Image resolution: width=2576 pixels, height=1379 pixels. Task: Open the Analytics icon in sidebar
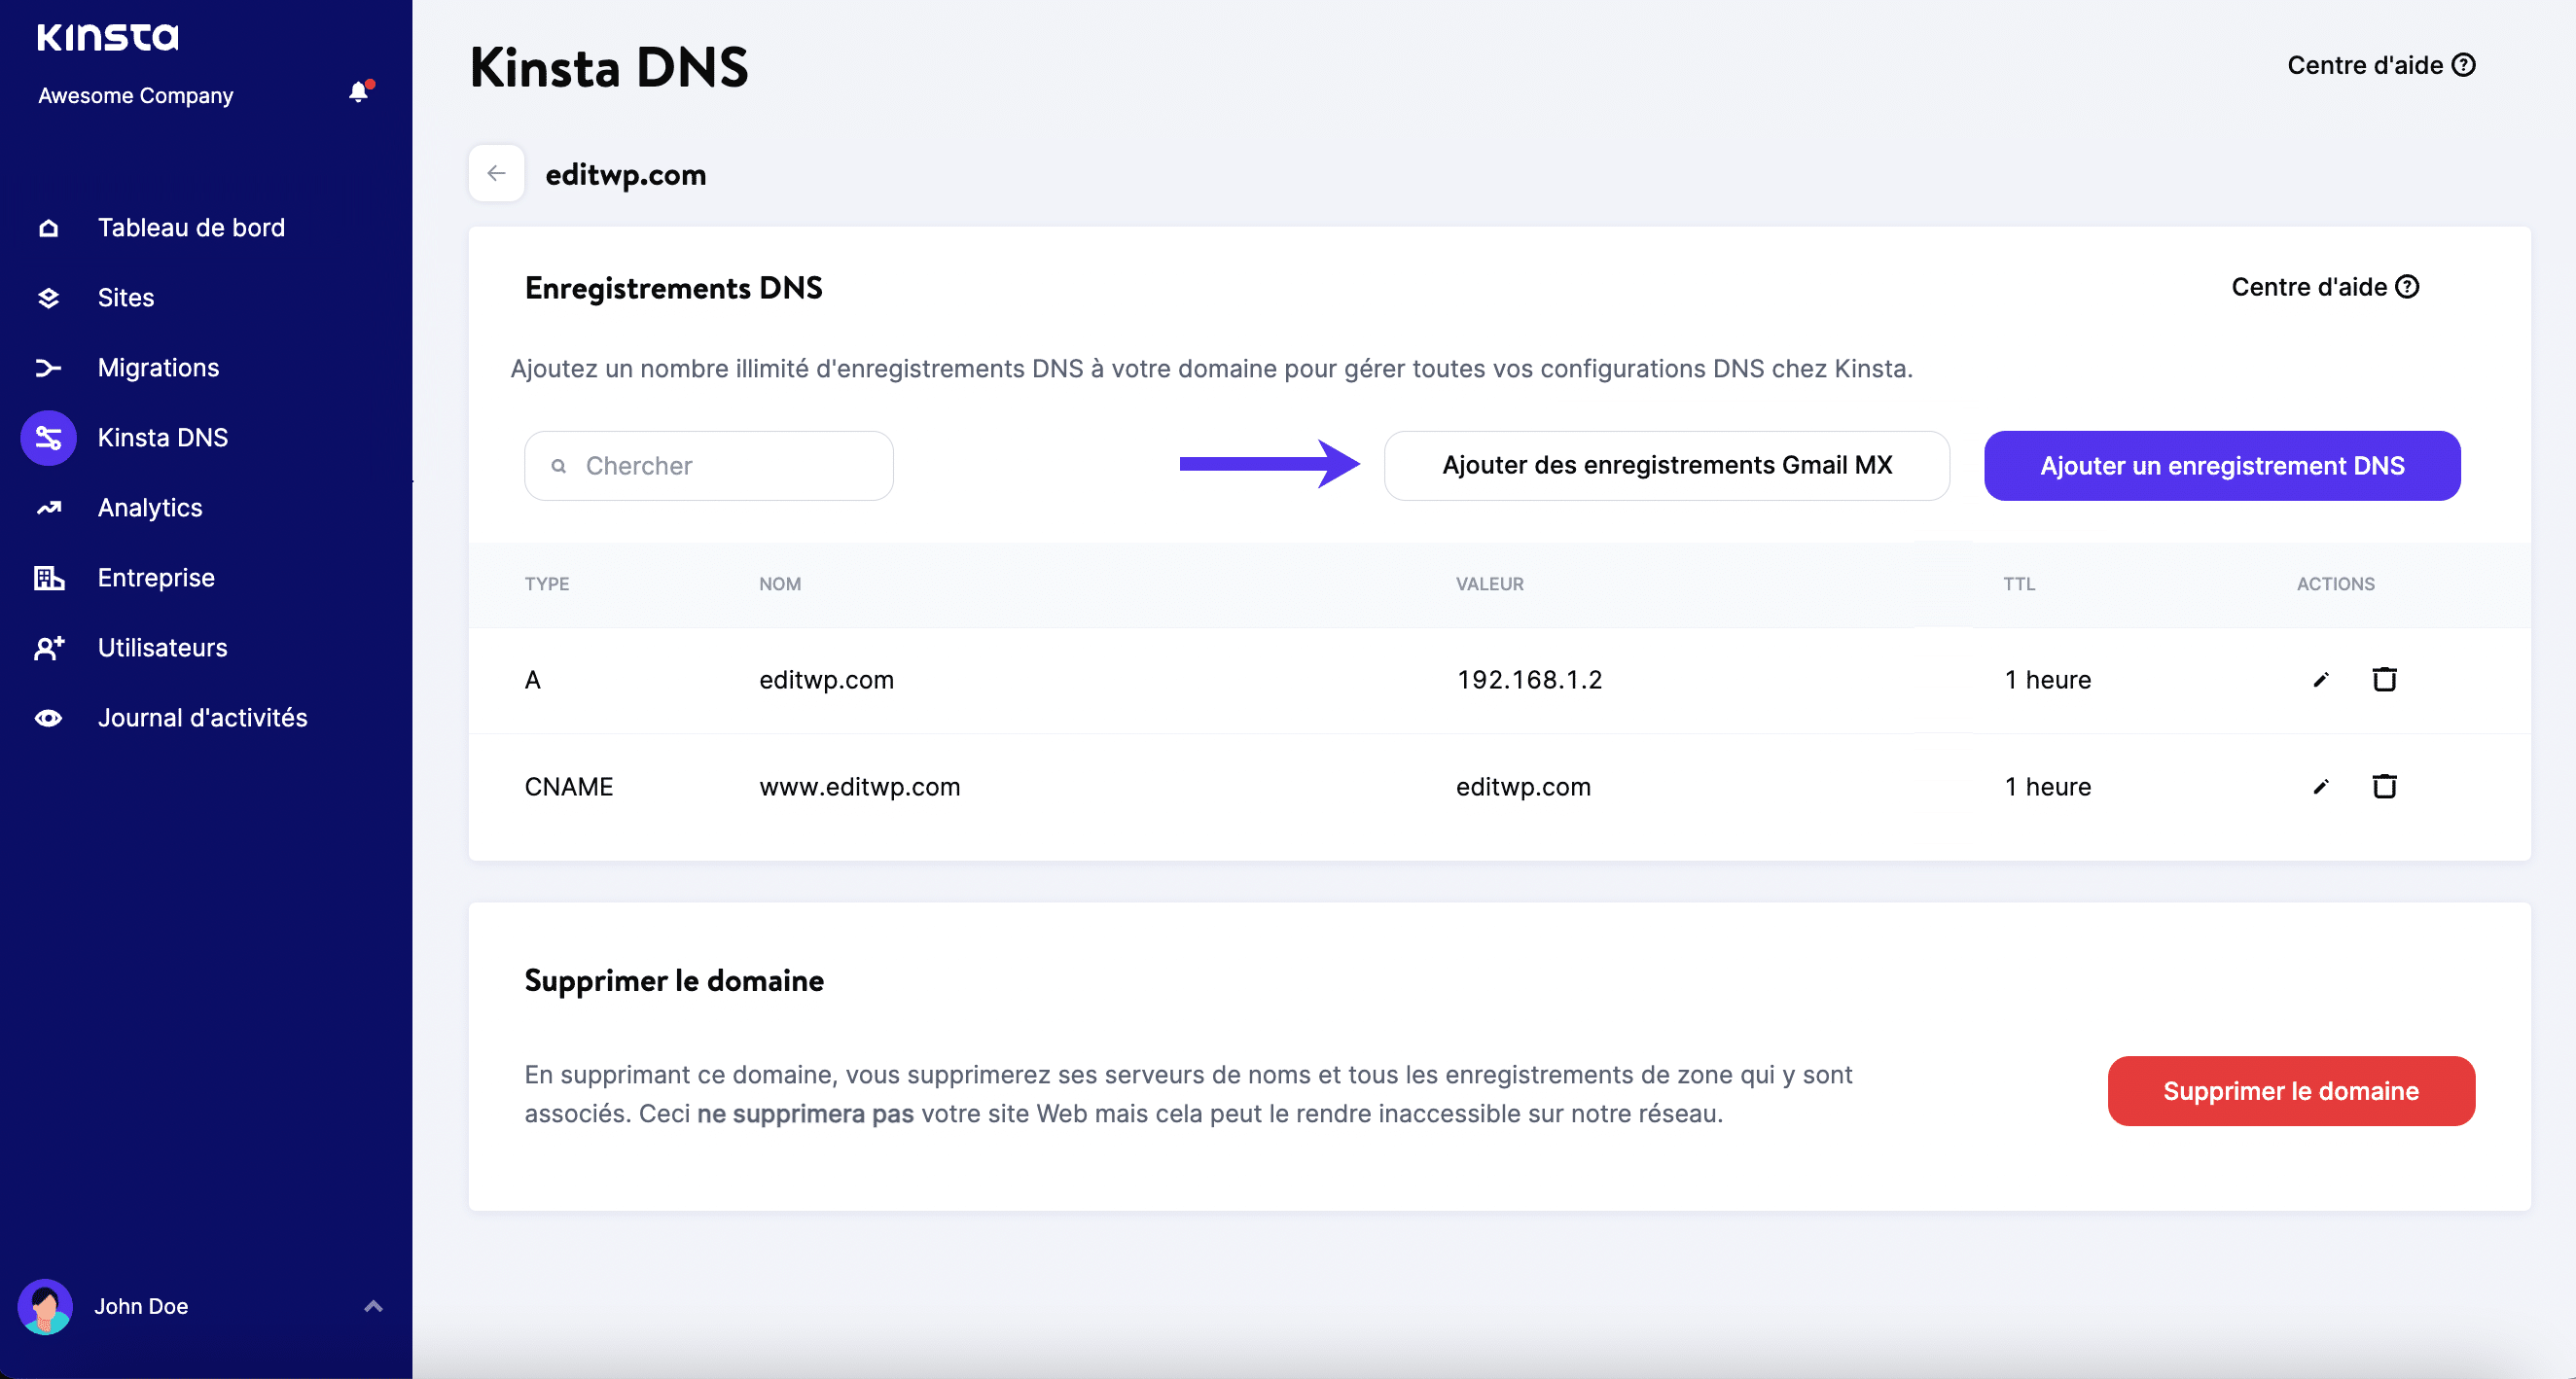coord(48,508)
